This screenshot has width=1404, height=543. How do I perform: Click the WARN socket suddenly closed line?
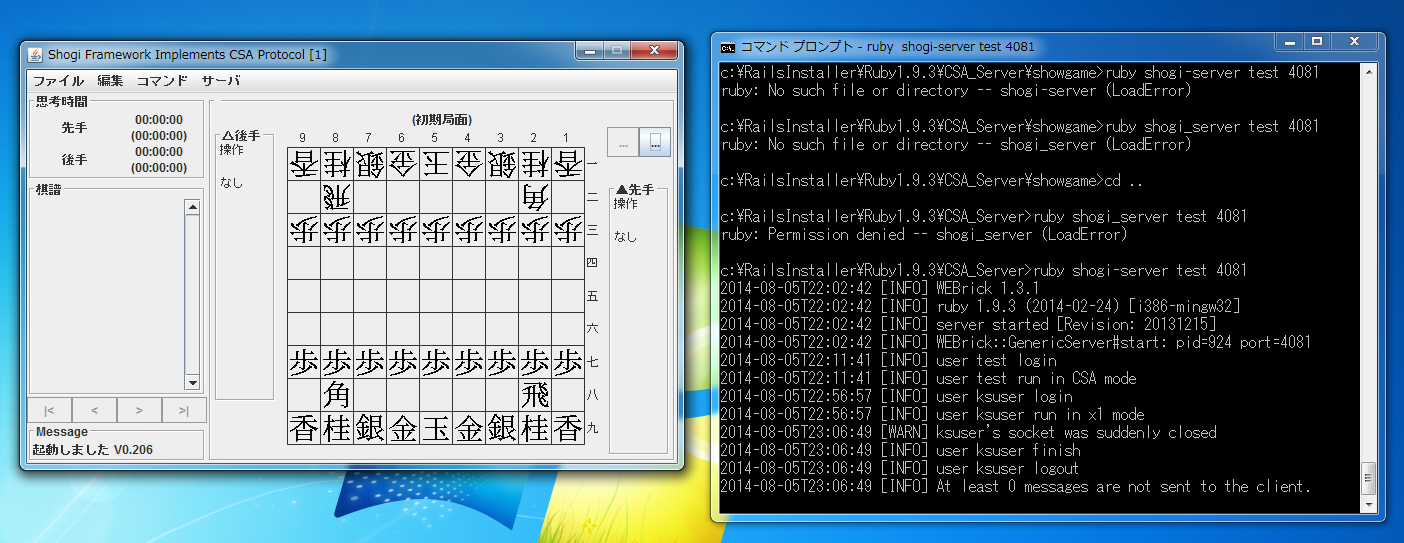968,432
